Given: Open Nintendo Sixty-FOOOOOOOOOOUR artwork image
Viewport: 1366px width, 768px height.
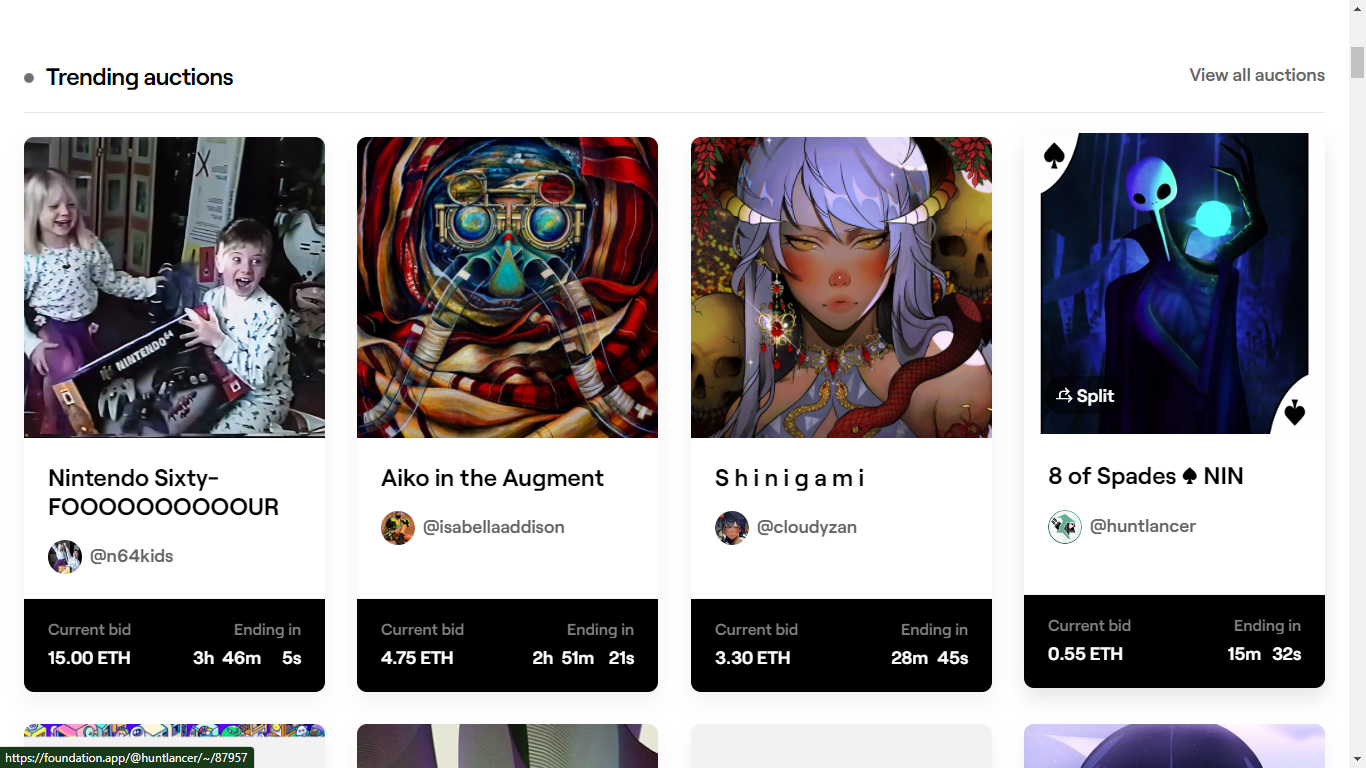Looking at the screenshot, I should click(x=174, y=287).
